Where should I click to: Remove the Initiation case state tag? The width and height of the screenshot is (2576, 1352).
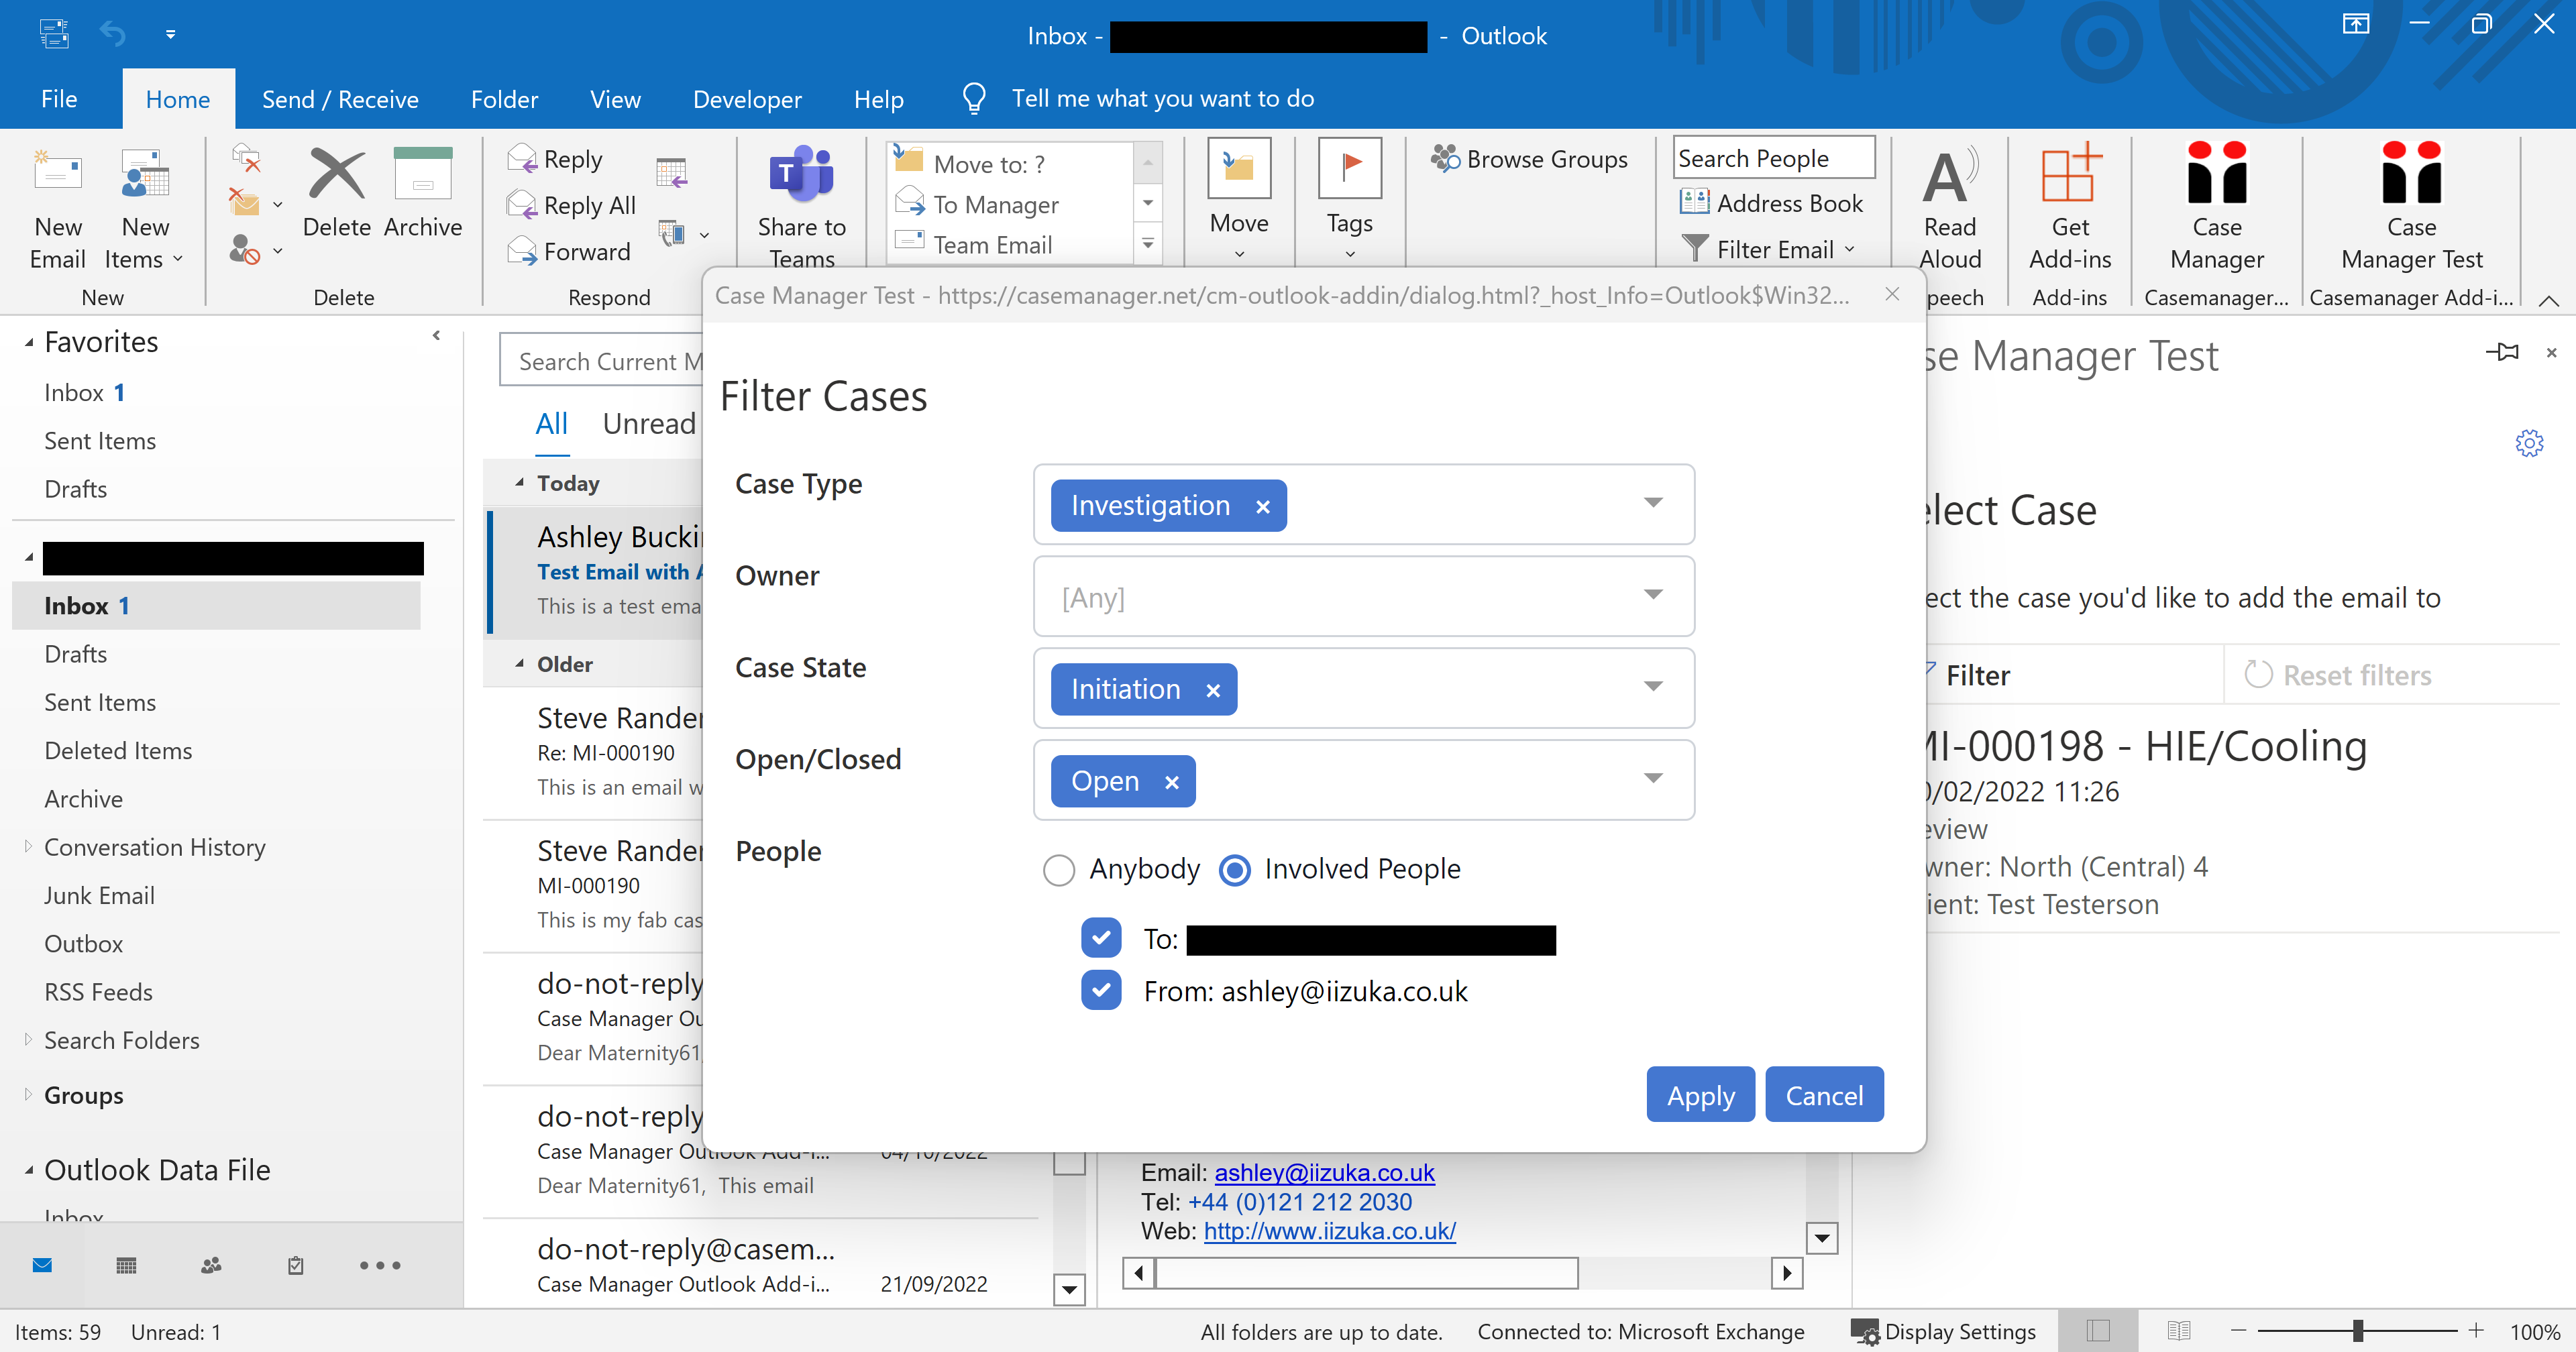pos(1212,690)
